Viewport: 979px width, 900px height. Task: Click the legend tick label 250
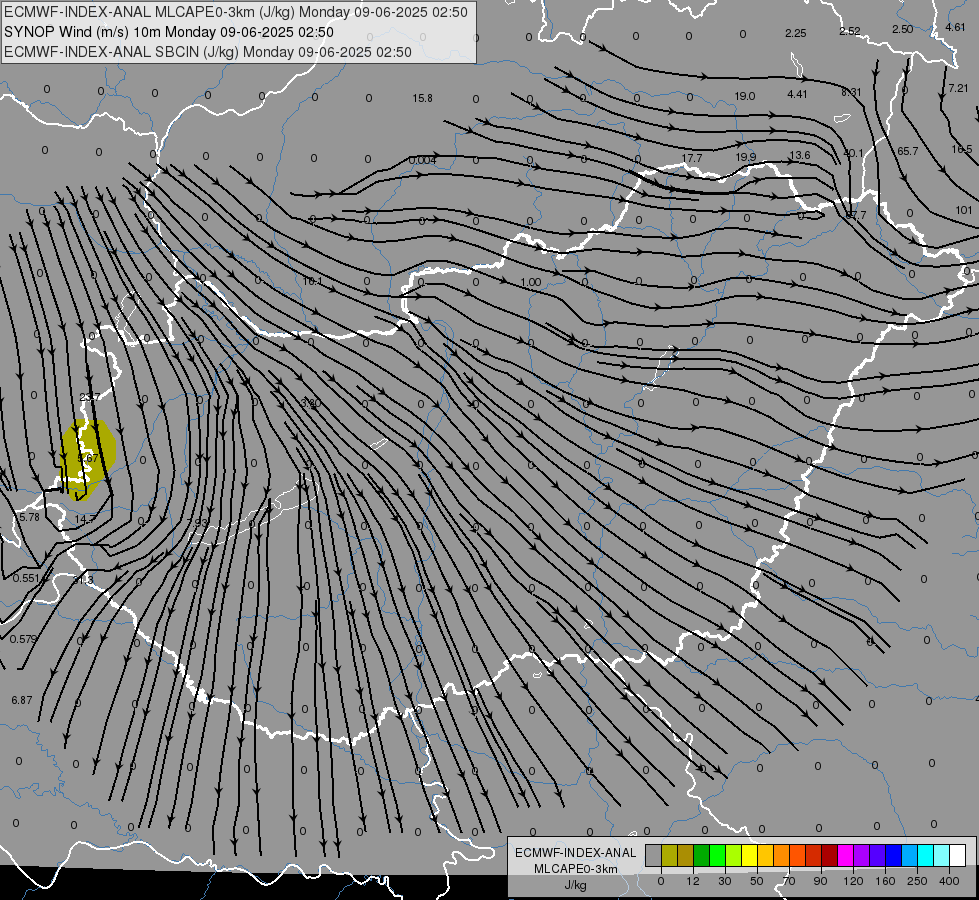pos(917,881)
